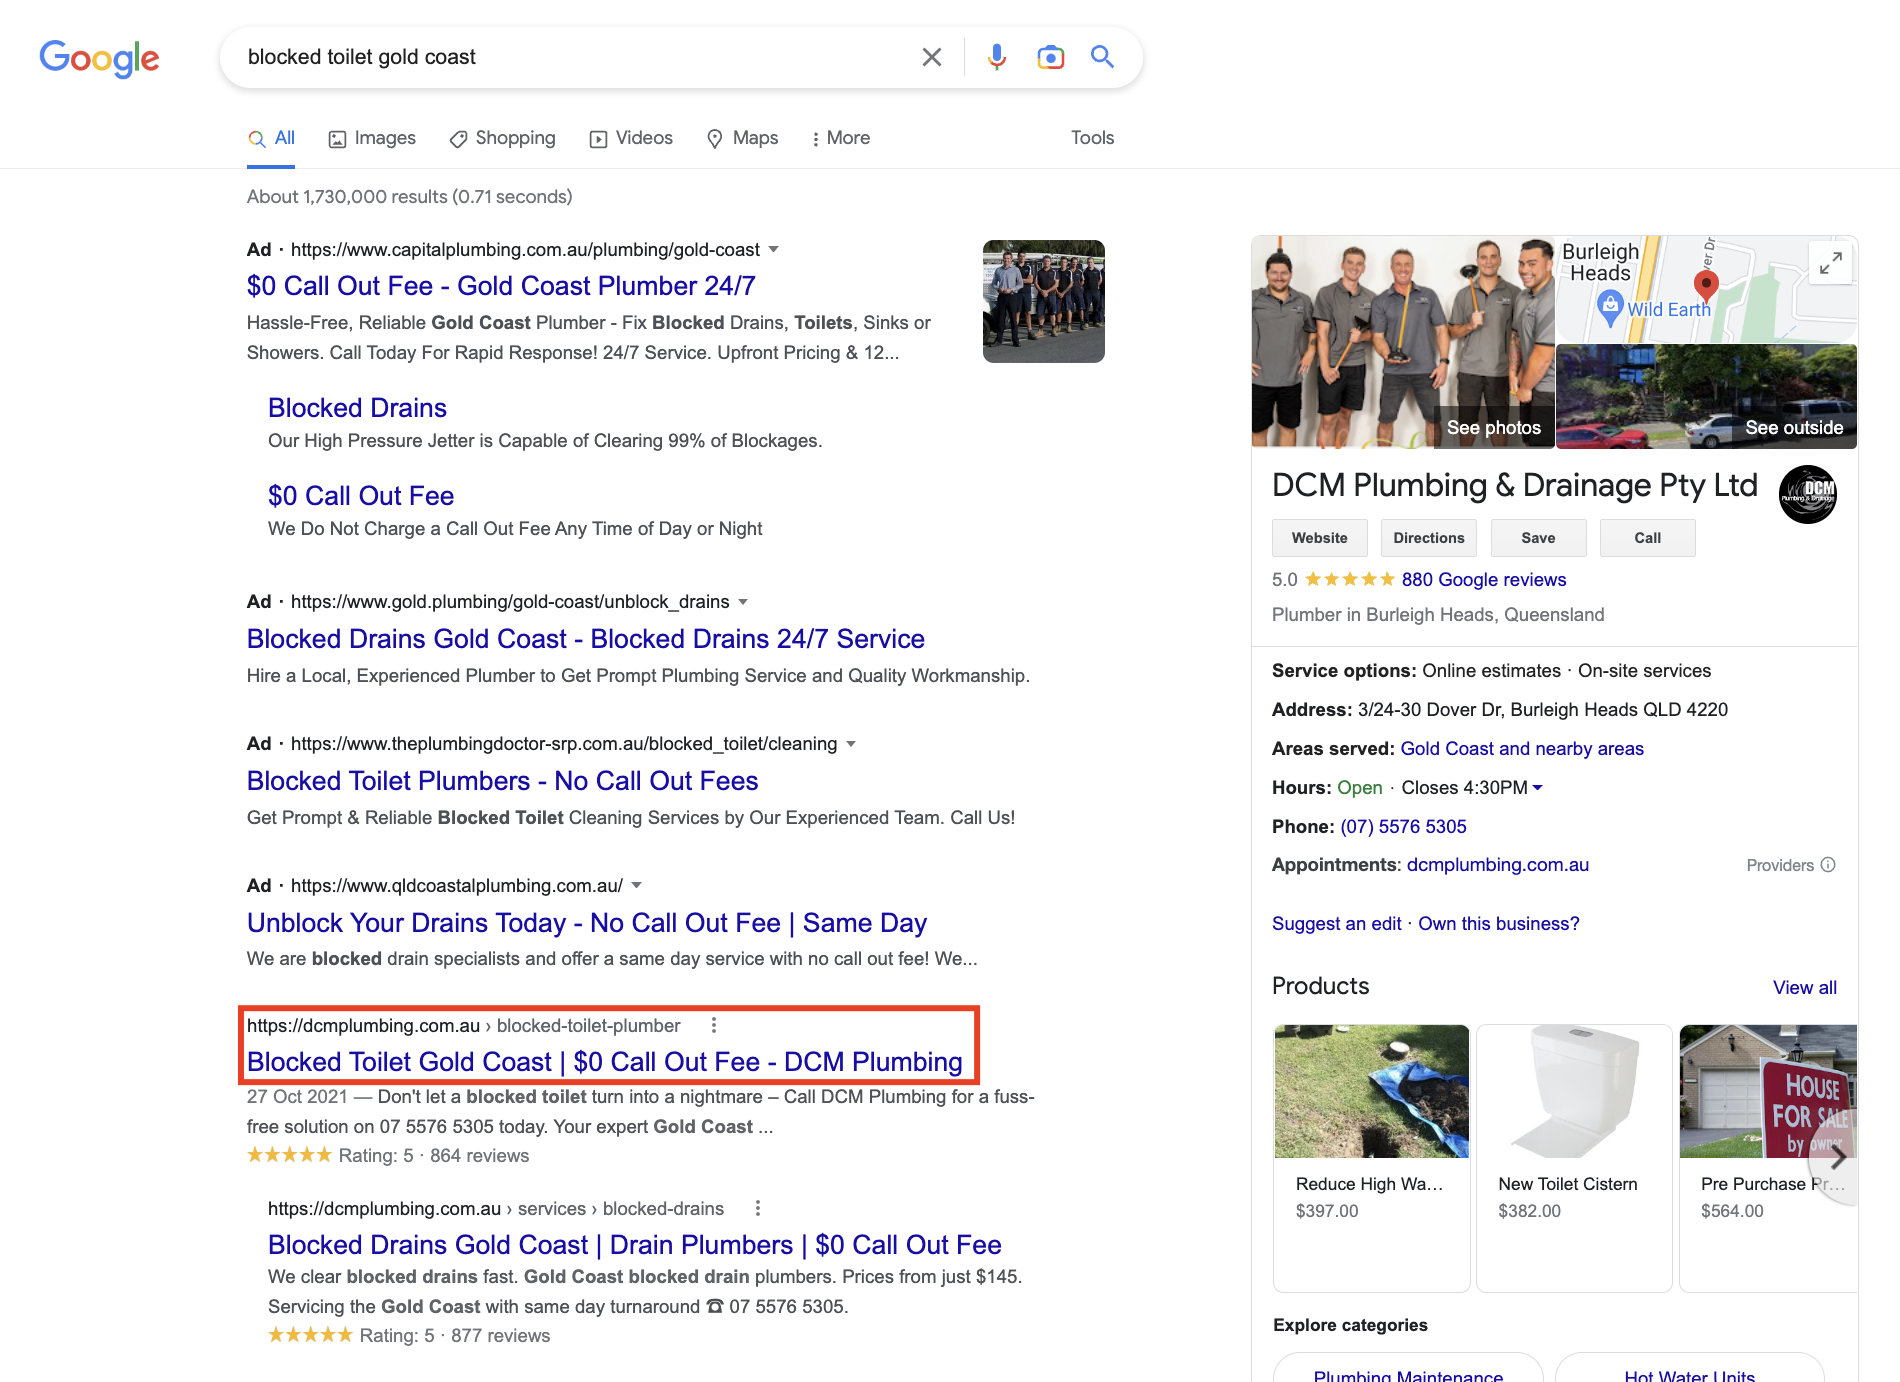The image size is (1900, 1382).
Task: Click 'Gold Coast and nearby areas' link
Action: click(x=1522, y=749)
